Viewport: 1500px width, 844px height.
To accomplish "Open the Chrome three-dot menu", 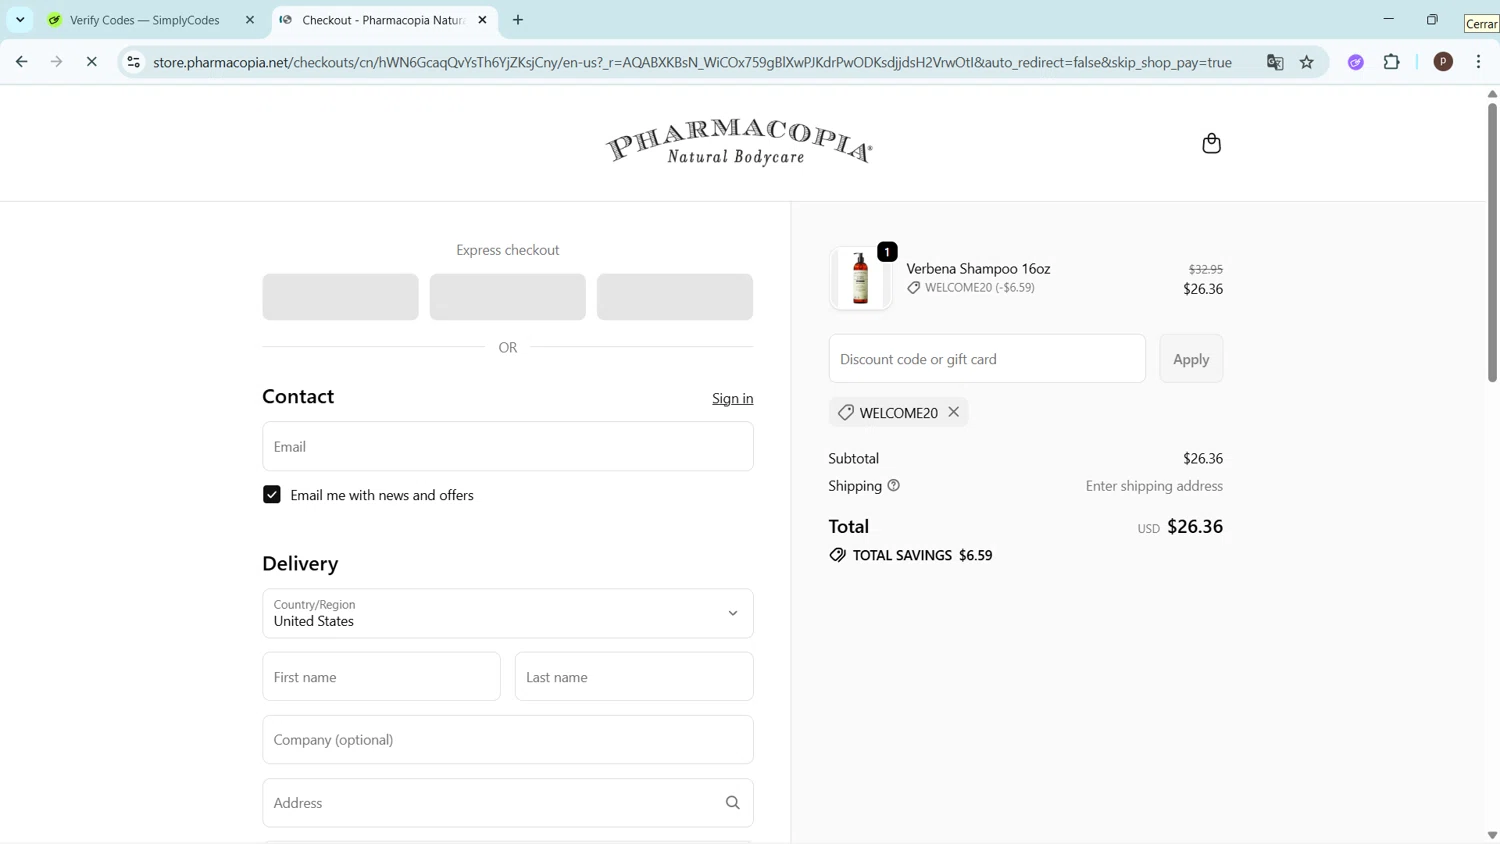I will pyautogui.click(x=1479, y=62).
